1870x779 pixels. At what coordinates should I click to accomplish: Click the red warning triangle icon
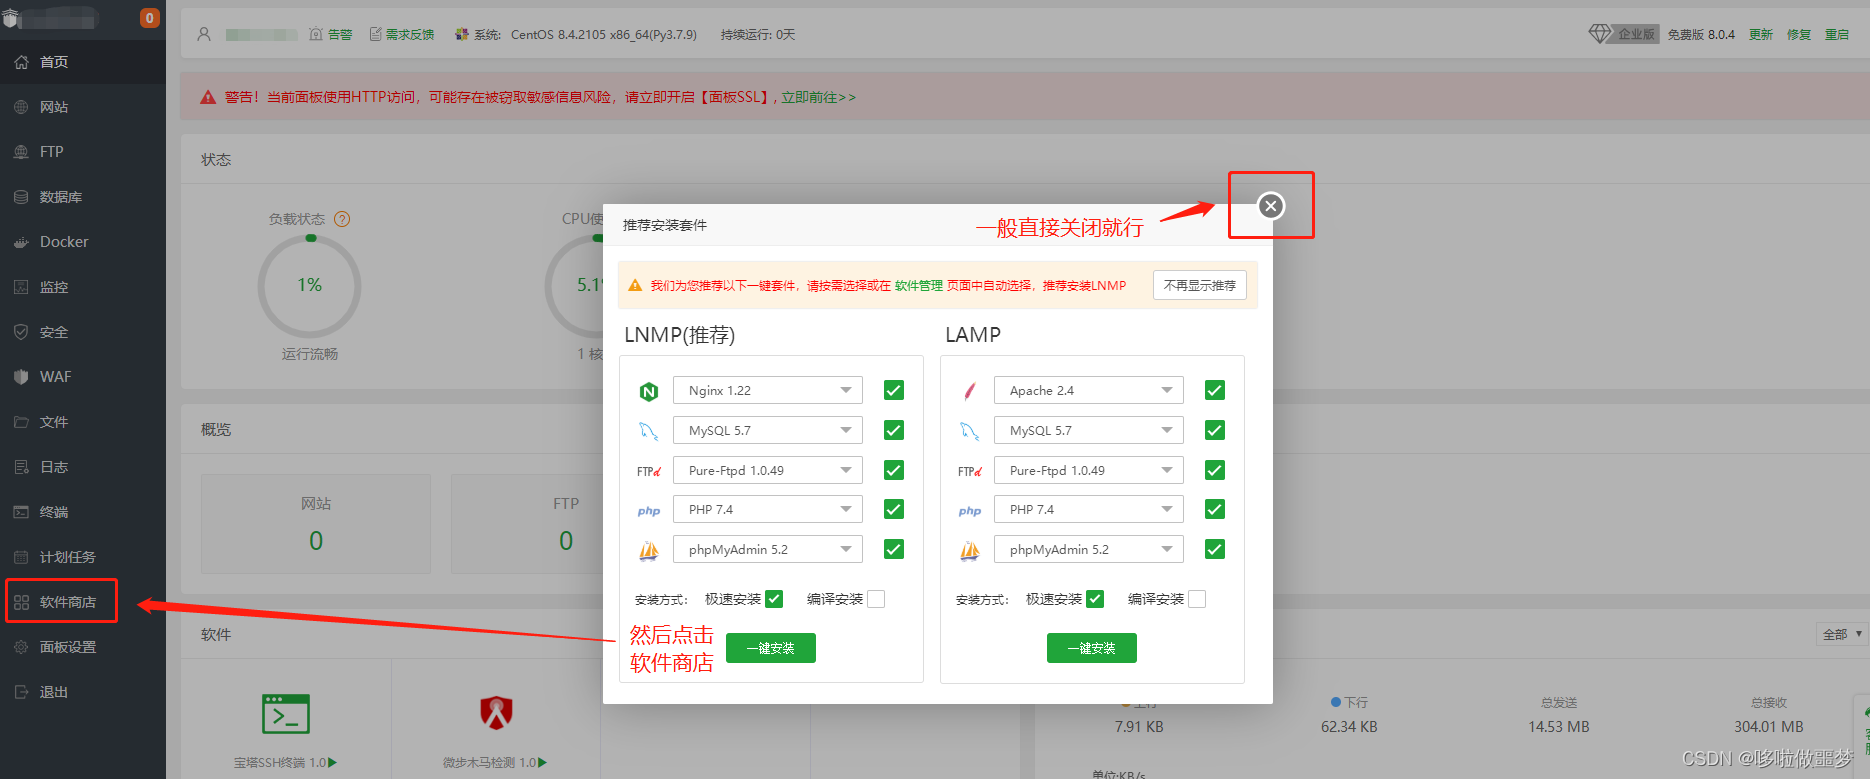tap(208, 97)
